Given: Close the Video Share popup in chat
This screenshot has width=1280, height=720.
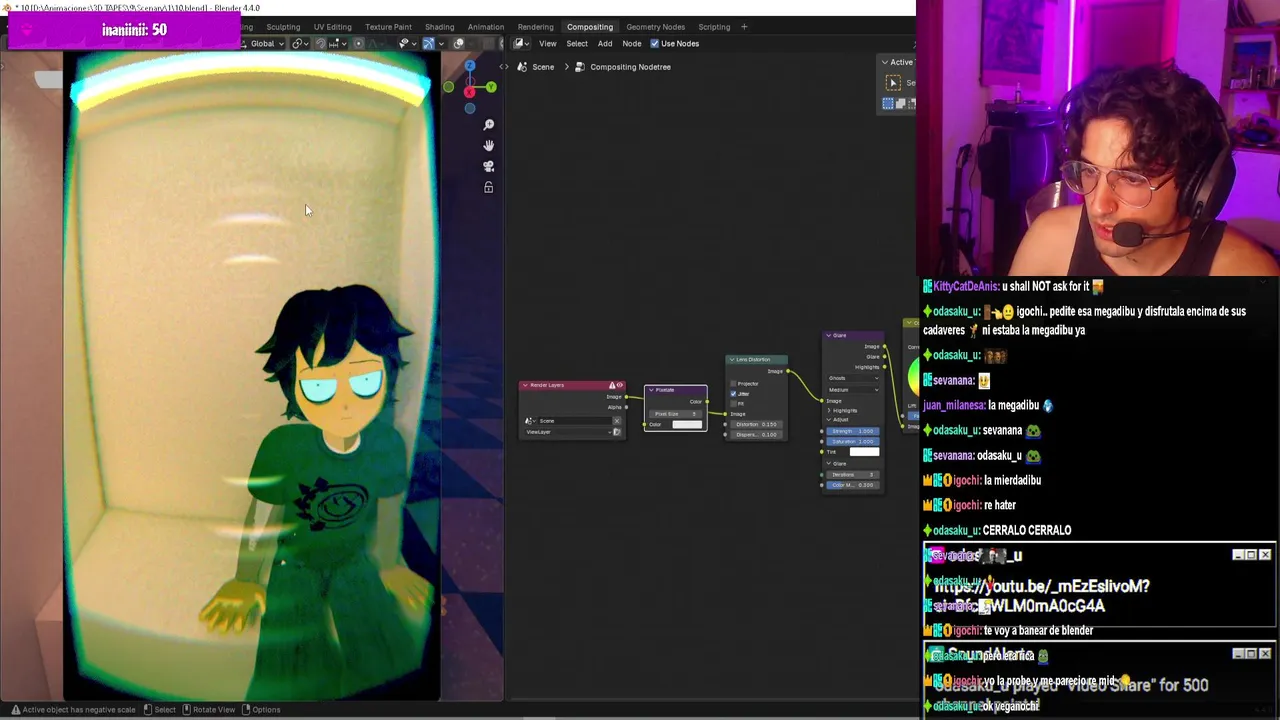Looking at the screenshot, I should click(1265, 654).
